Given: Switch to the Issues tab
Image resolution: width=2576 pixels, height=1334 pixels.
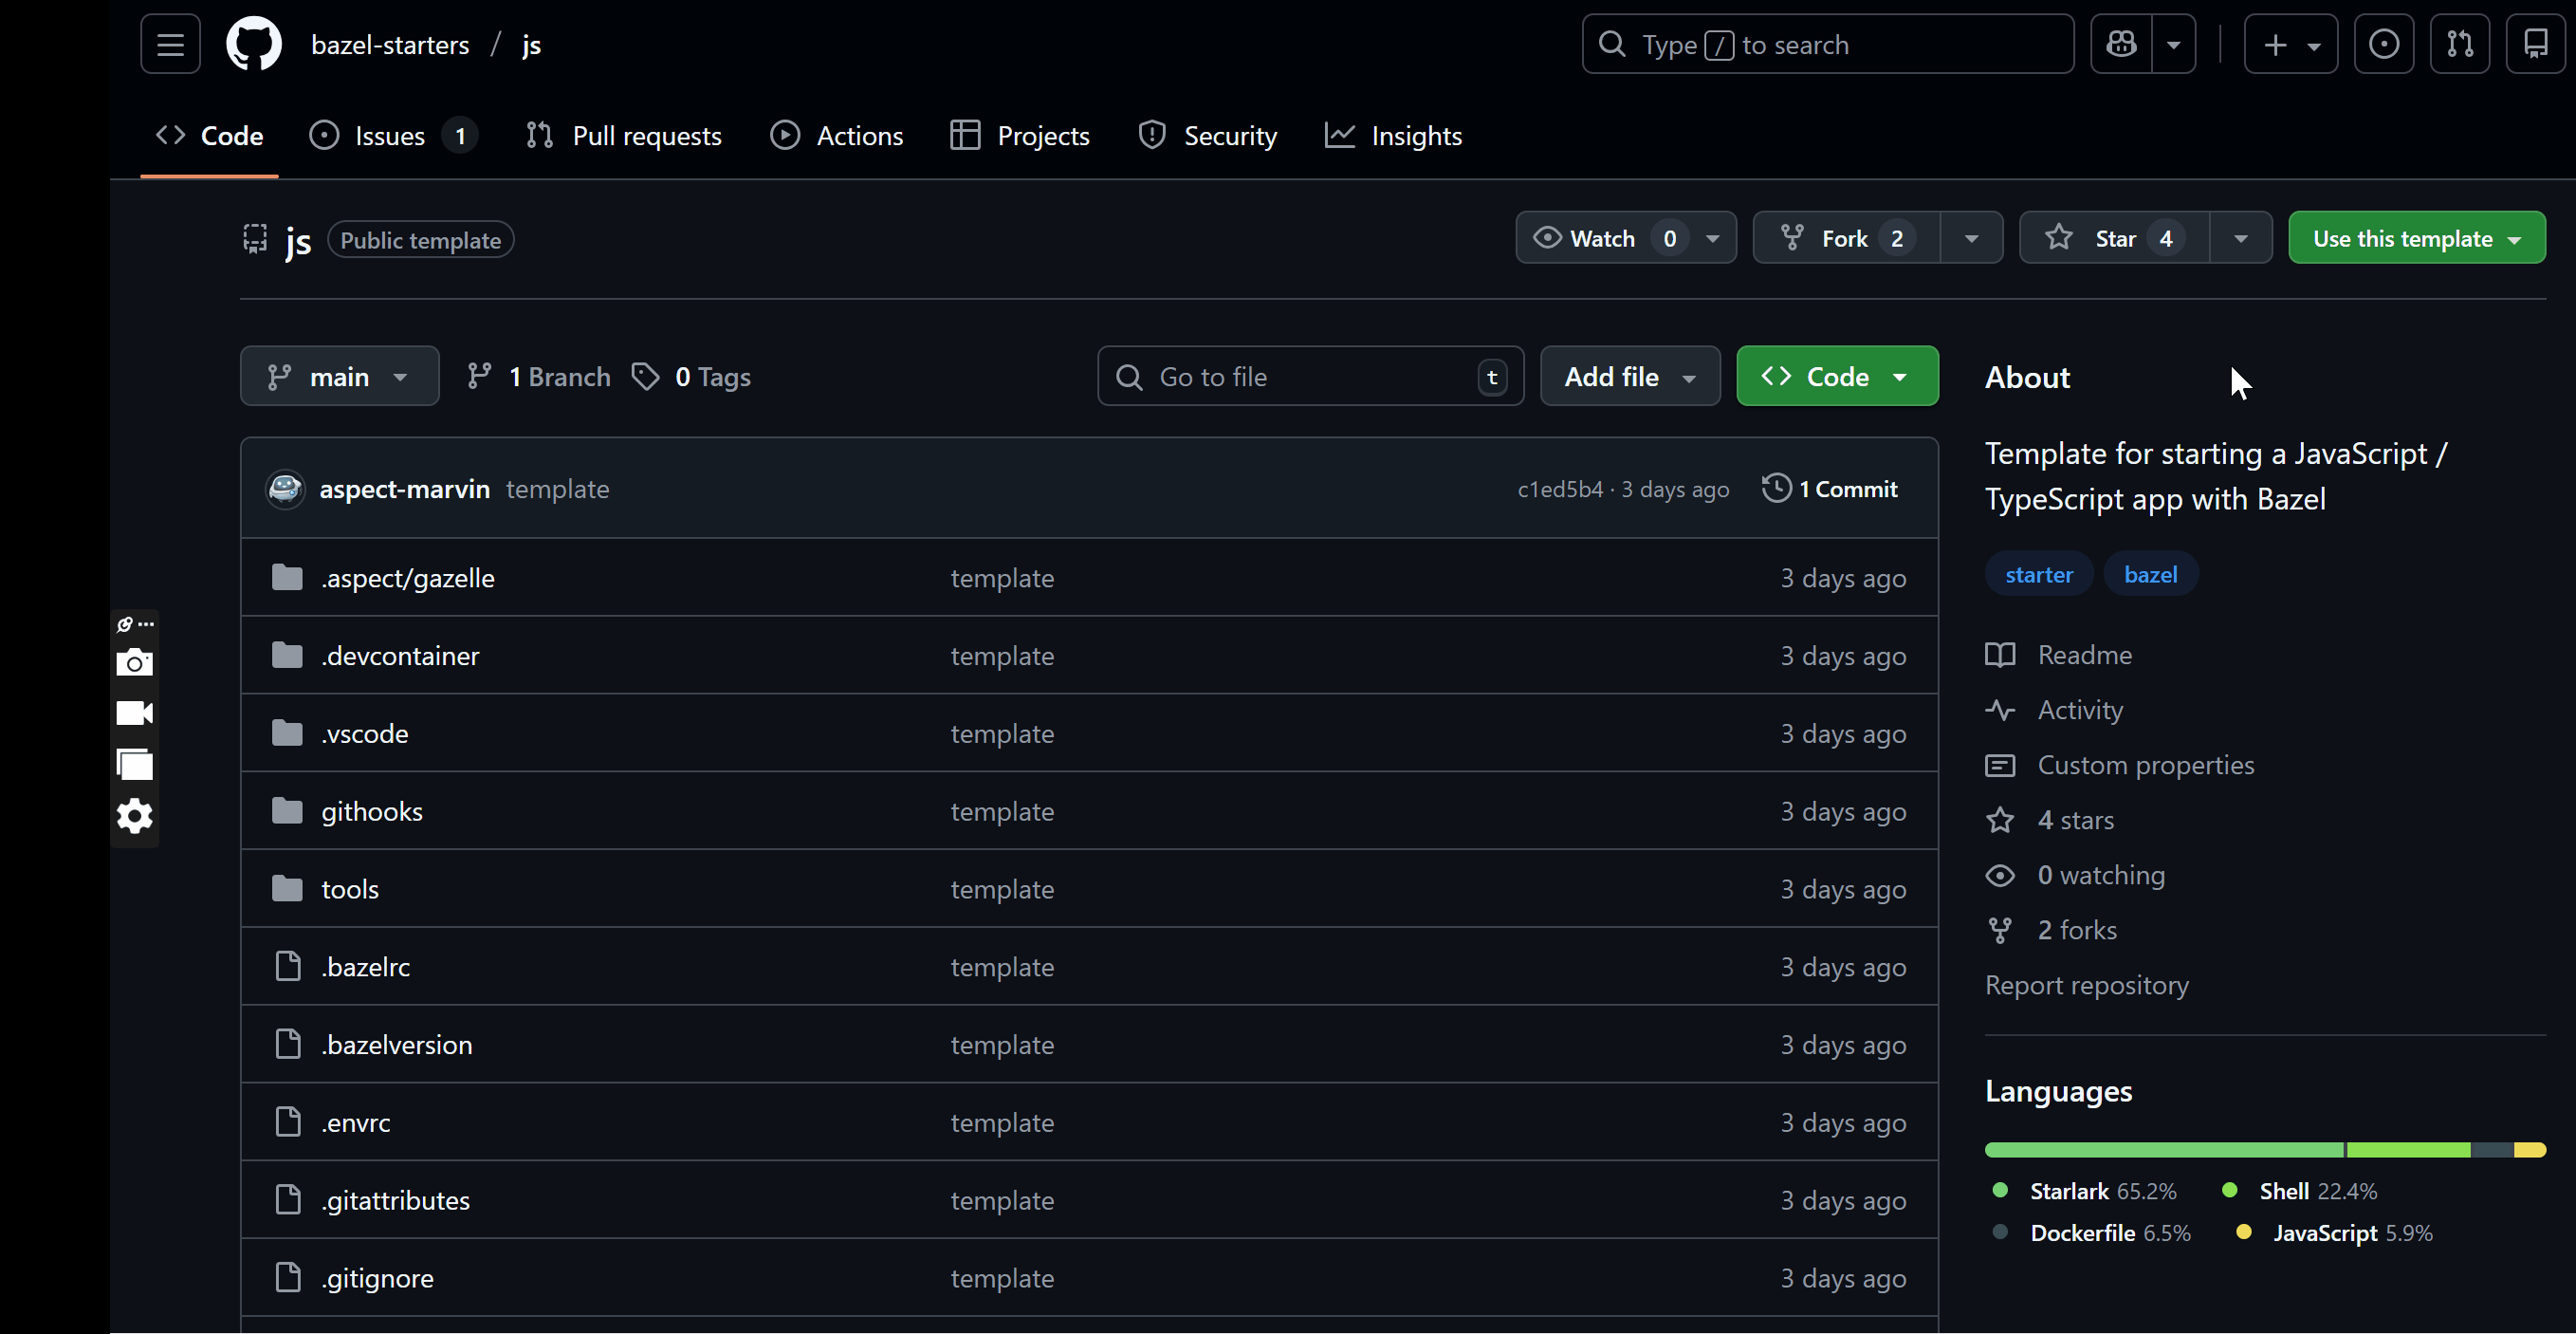Looking at the screenshot, I should tap(393, 135).
